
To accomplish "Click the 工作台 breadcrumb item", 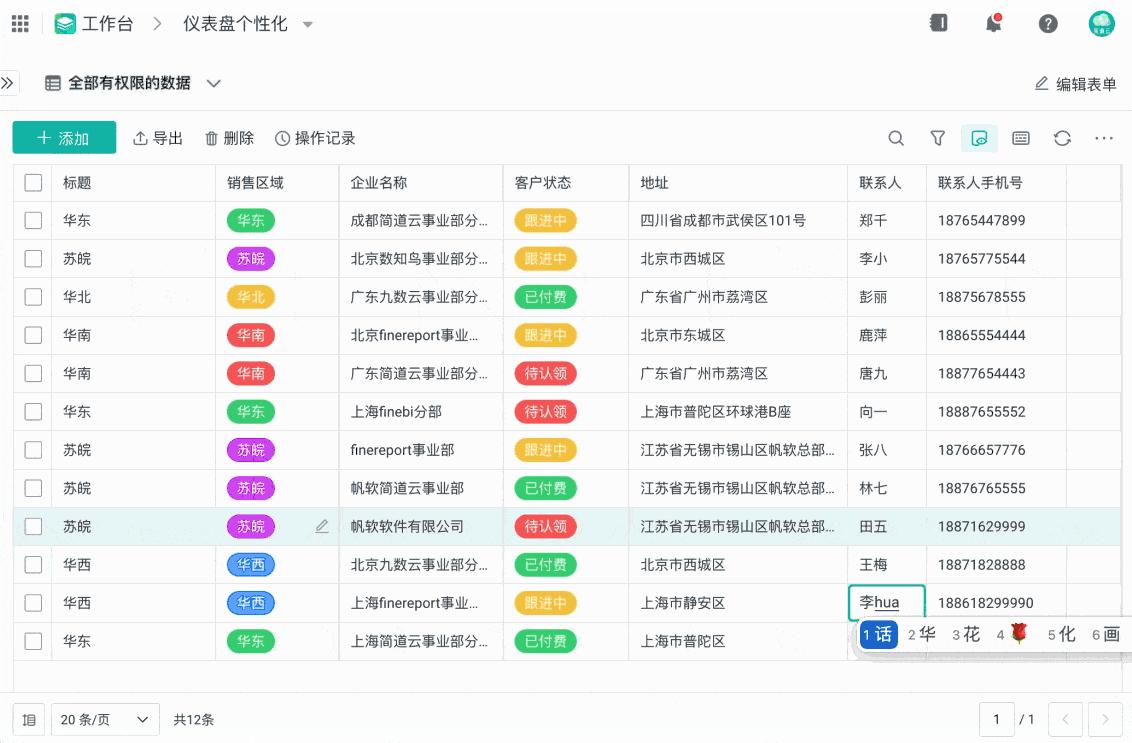I will tap(108, 24).
